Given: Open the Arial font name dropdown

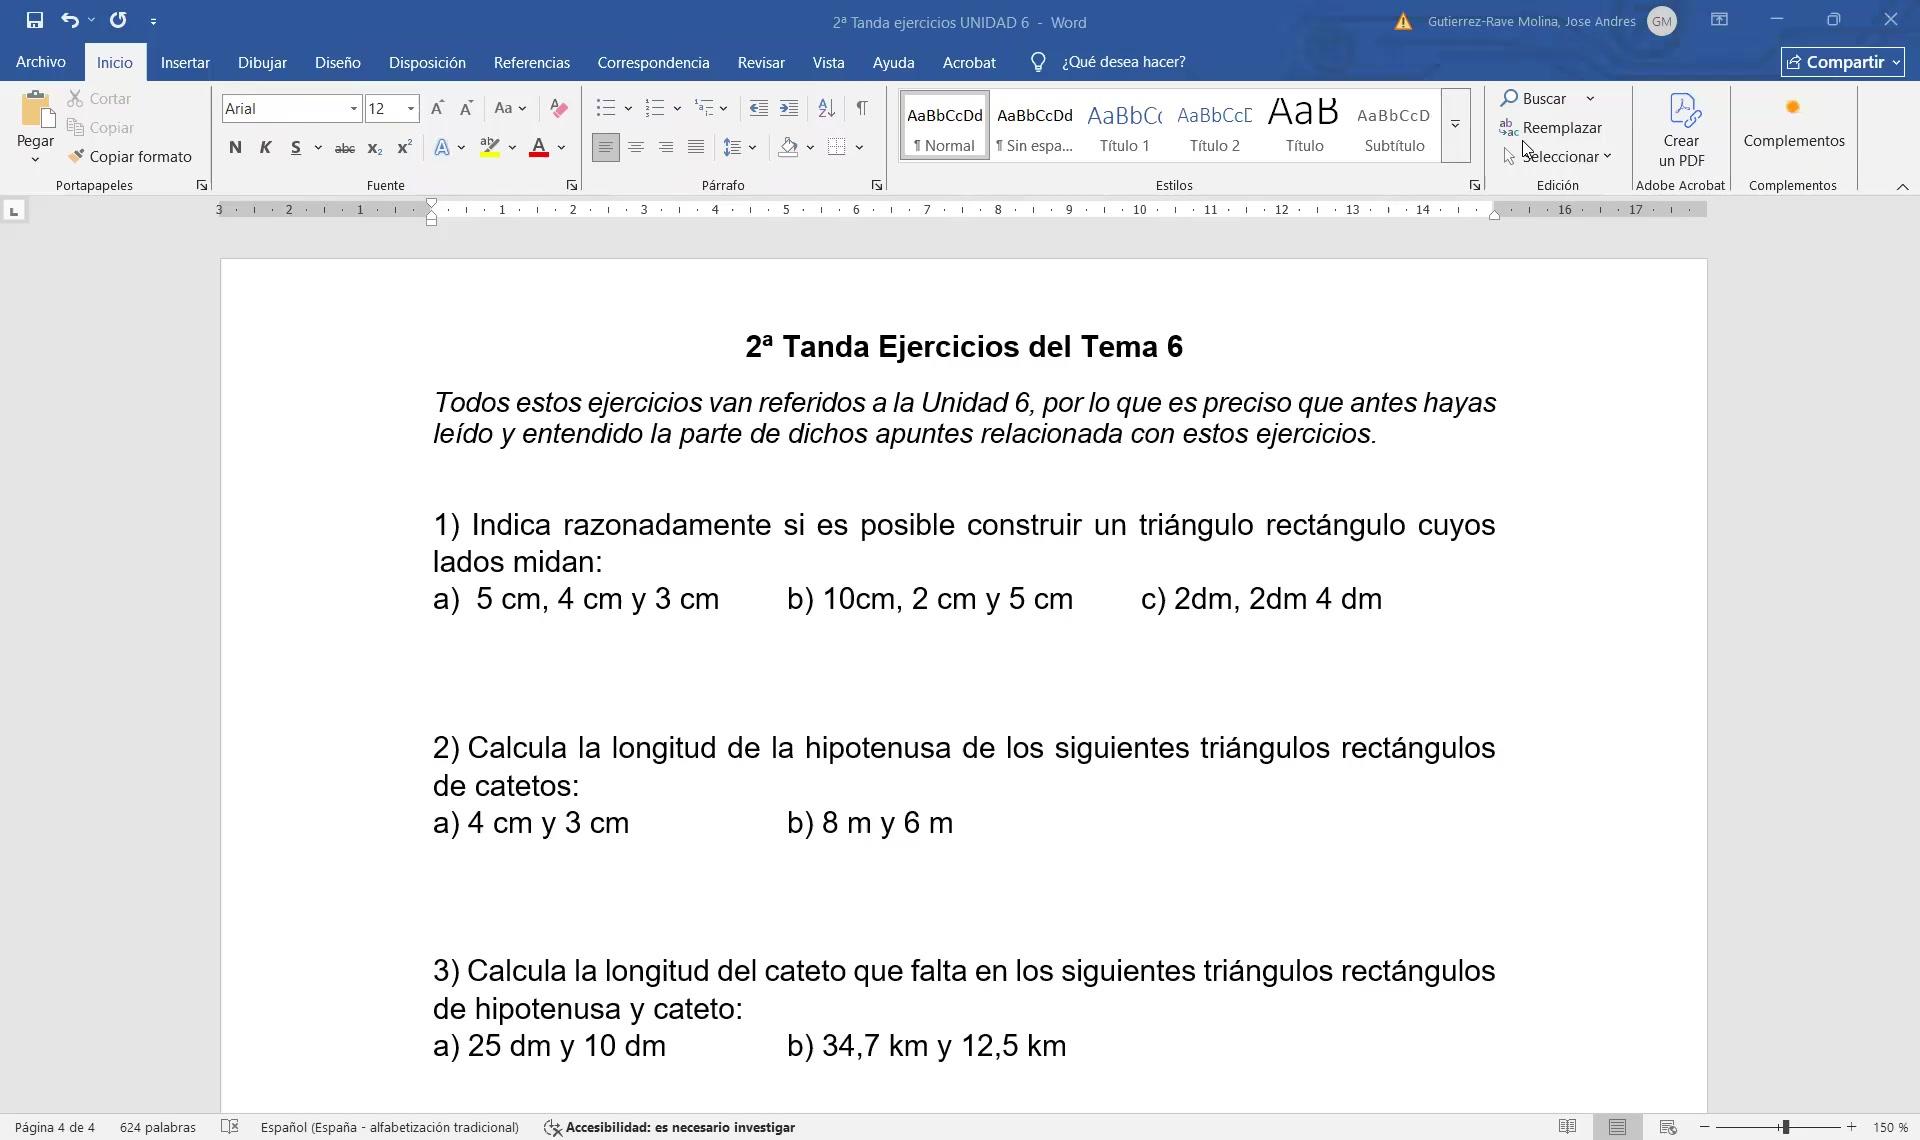Looking at the screenshot, I should point(354,108).
